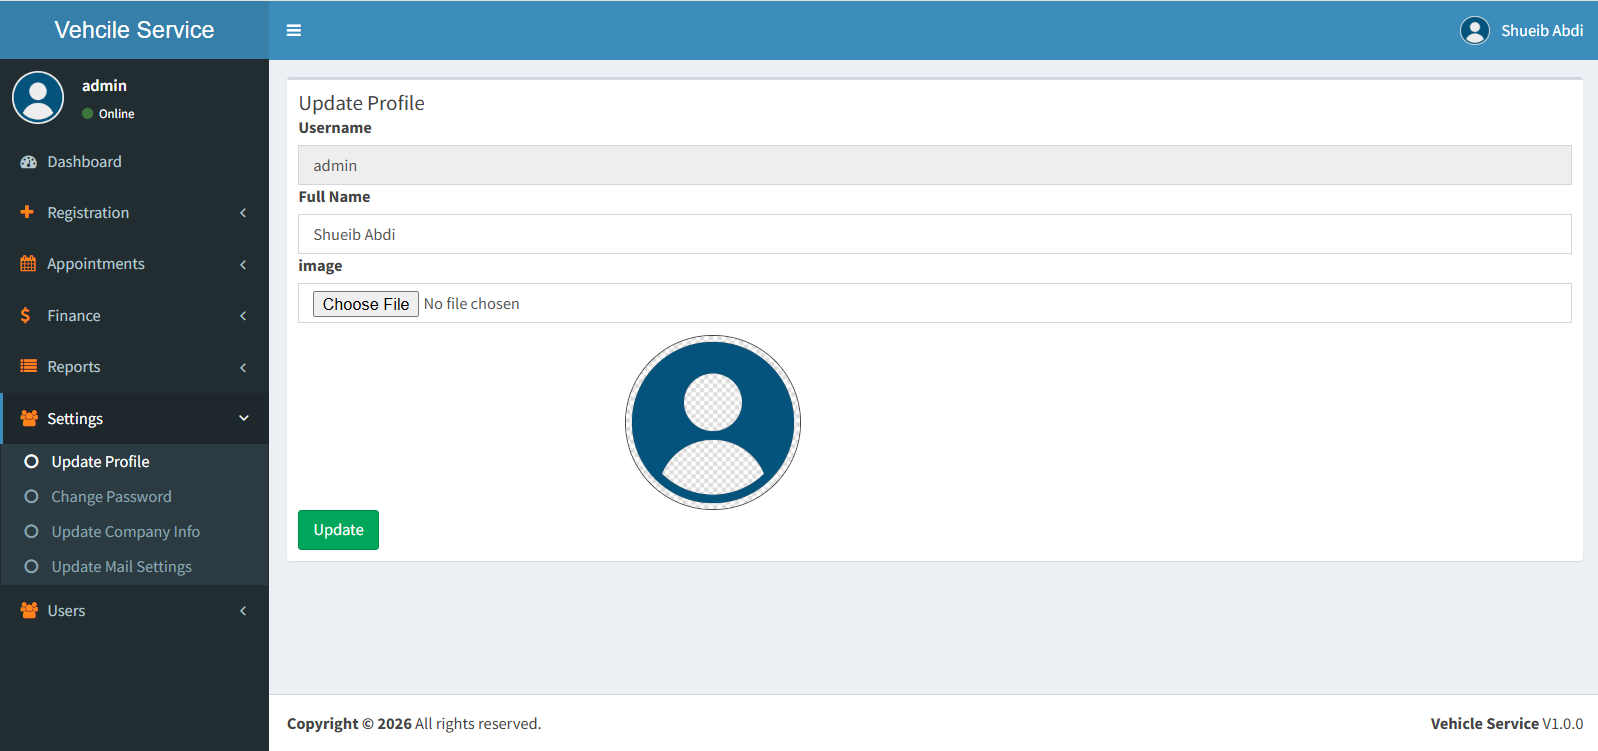Expand the Registration menu chevron
1598x751 pixels.
[x=243, y=213]
